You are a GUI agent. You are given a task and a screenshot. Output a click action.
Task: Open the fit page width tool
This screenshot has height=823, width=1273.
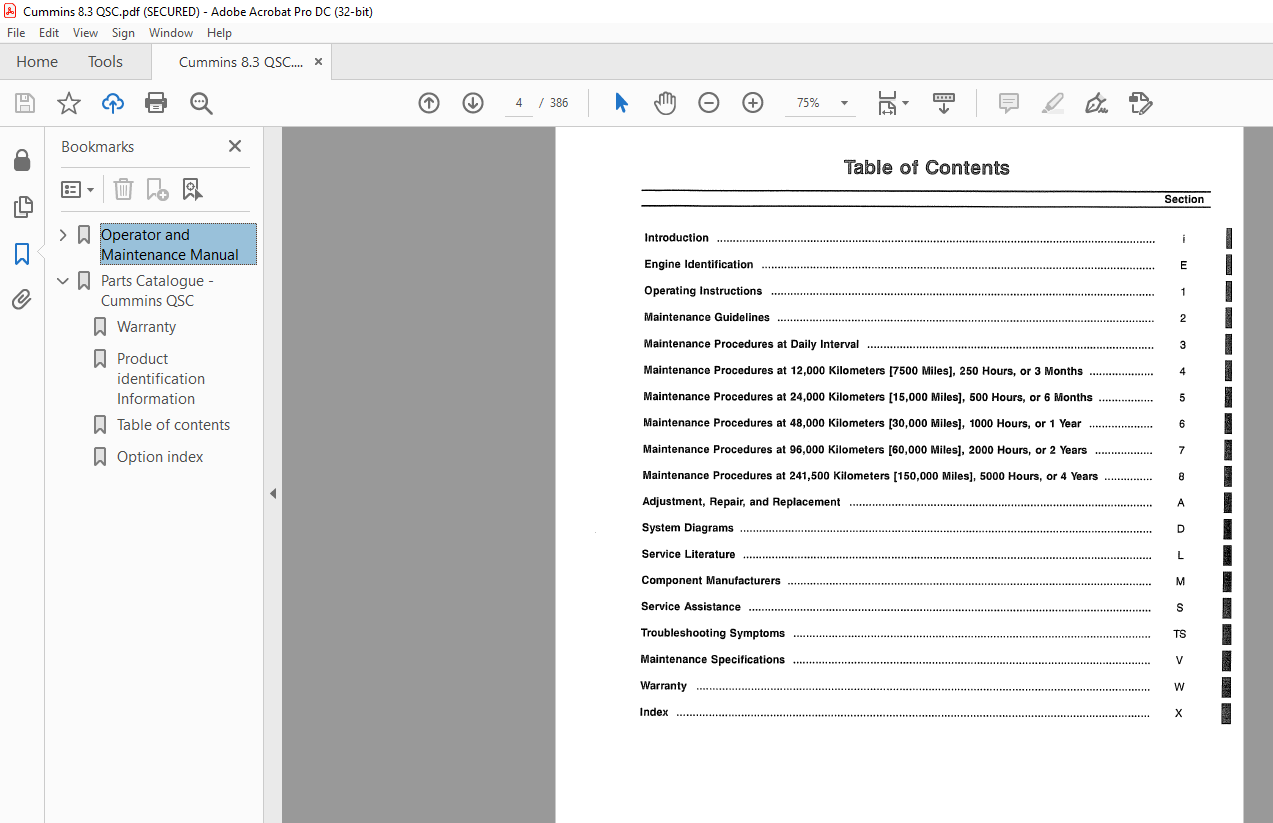coord(888,103)
